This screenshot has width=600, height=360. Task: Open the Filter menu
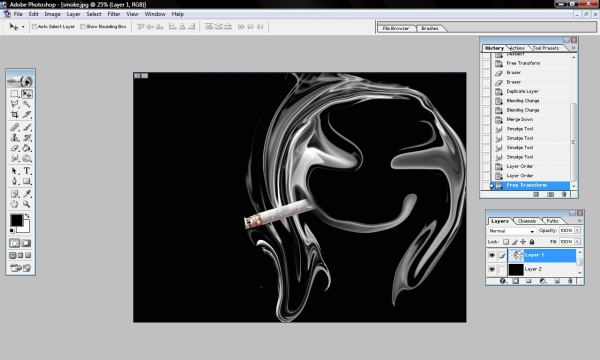tap(114, 14)
